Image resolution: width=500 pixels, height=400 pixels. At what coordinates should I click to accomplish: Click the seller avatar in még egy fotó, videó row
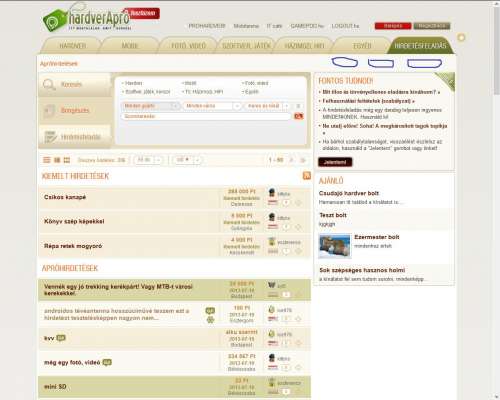tap(272, 358)
